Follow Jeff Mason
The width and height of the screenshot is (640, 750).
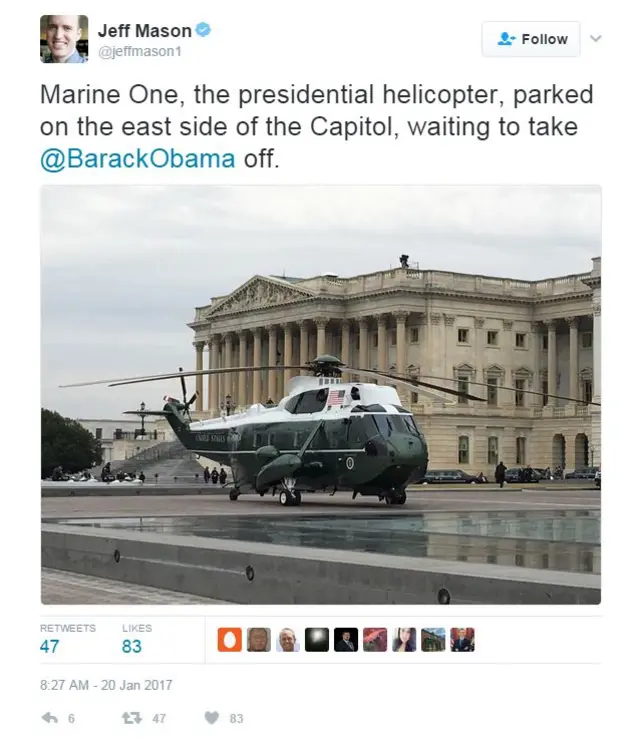click(x=531, y=39)
